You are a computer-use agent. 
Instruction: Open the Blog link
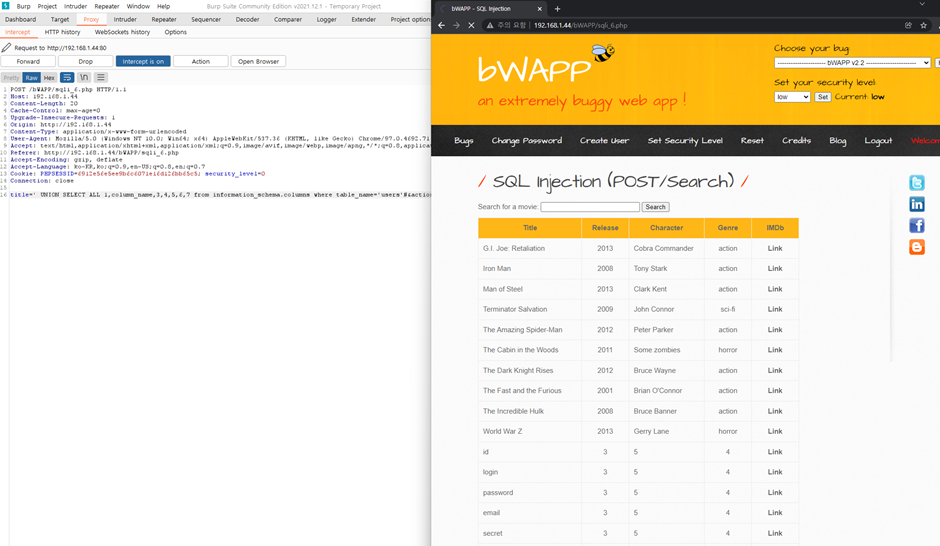pos(837,141)
